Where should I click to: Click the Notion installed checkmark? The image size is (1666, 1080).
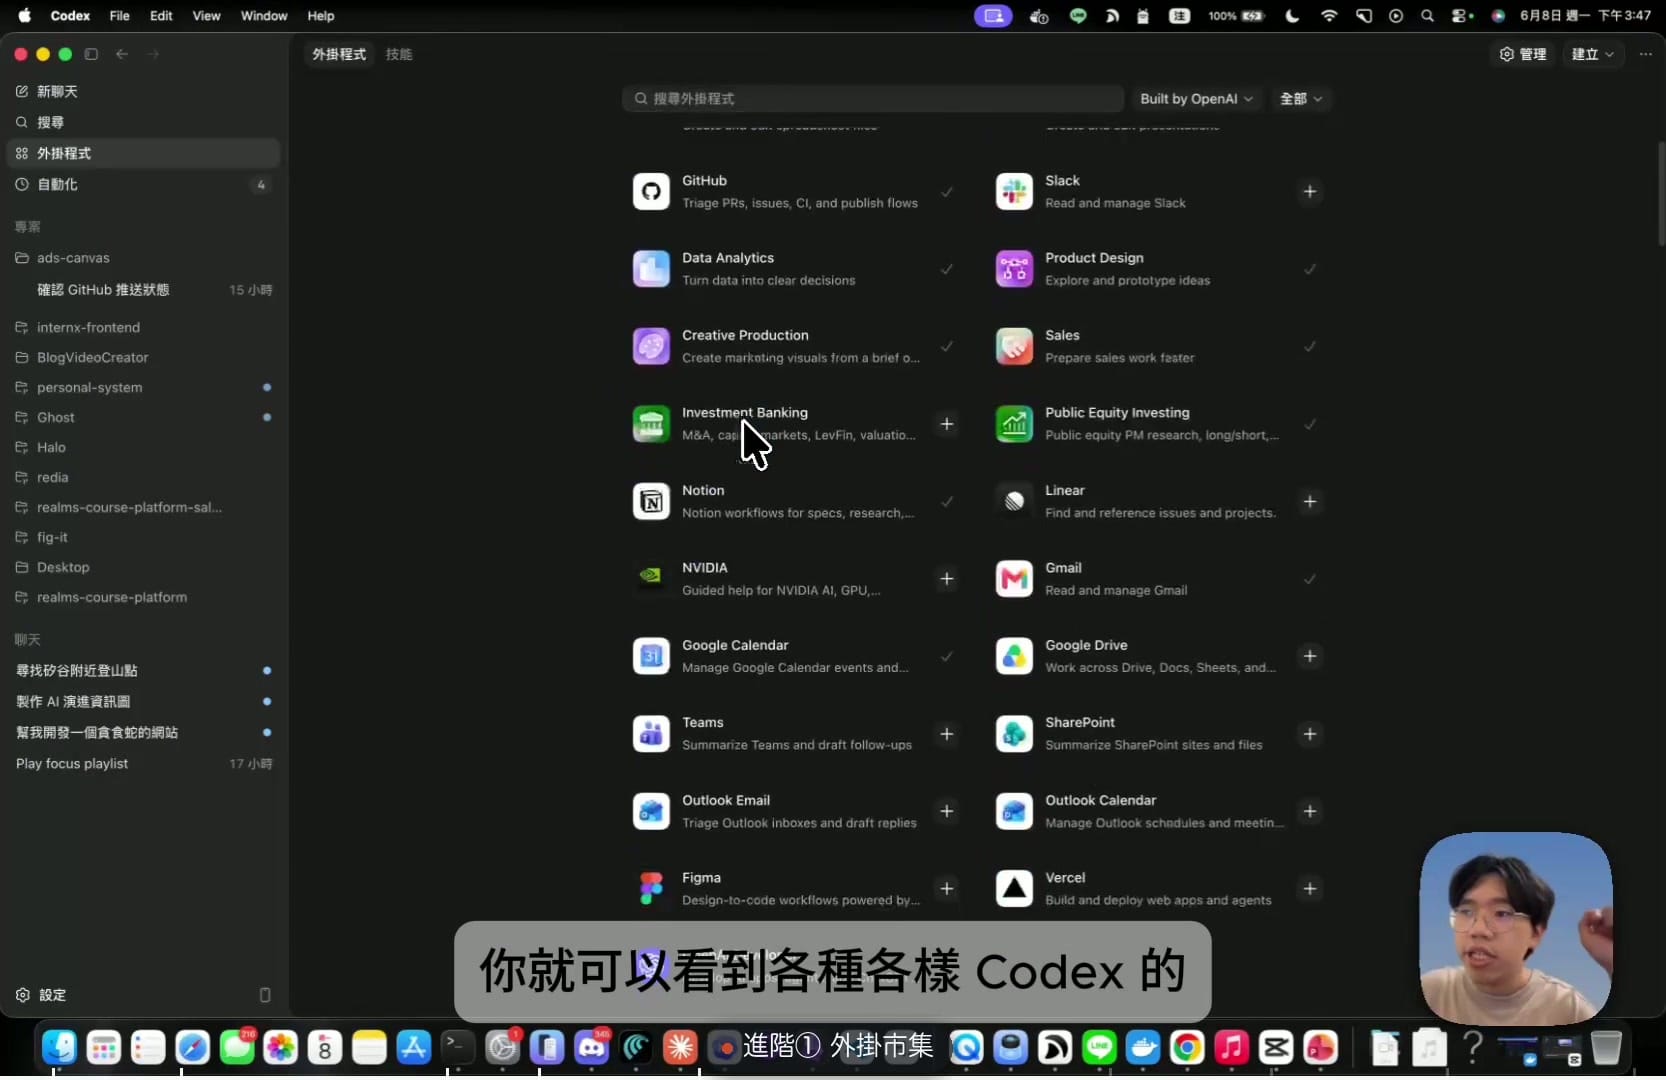(x=947, y=501)
